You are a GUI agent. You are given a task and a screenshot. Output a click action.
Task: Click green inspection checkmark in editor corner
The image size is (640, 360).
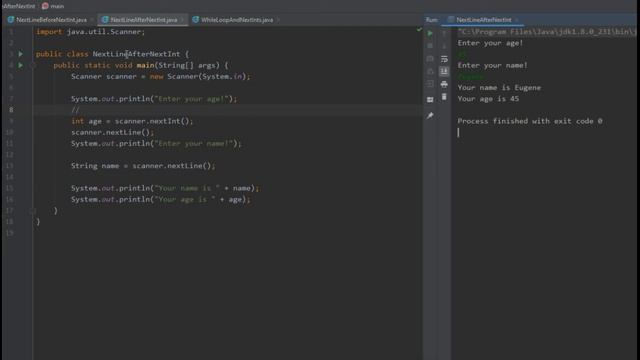tap(419, 29)
